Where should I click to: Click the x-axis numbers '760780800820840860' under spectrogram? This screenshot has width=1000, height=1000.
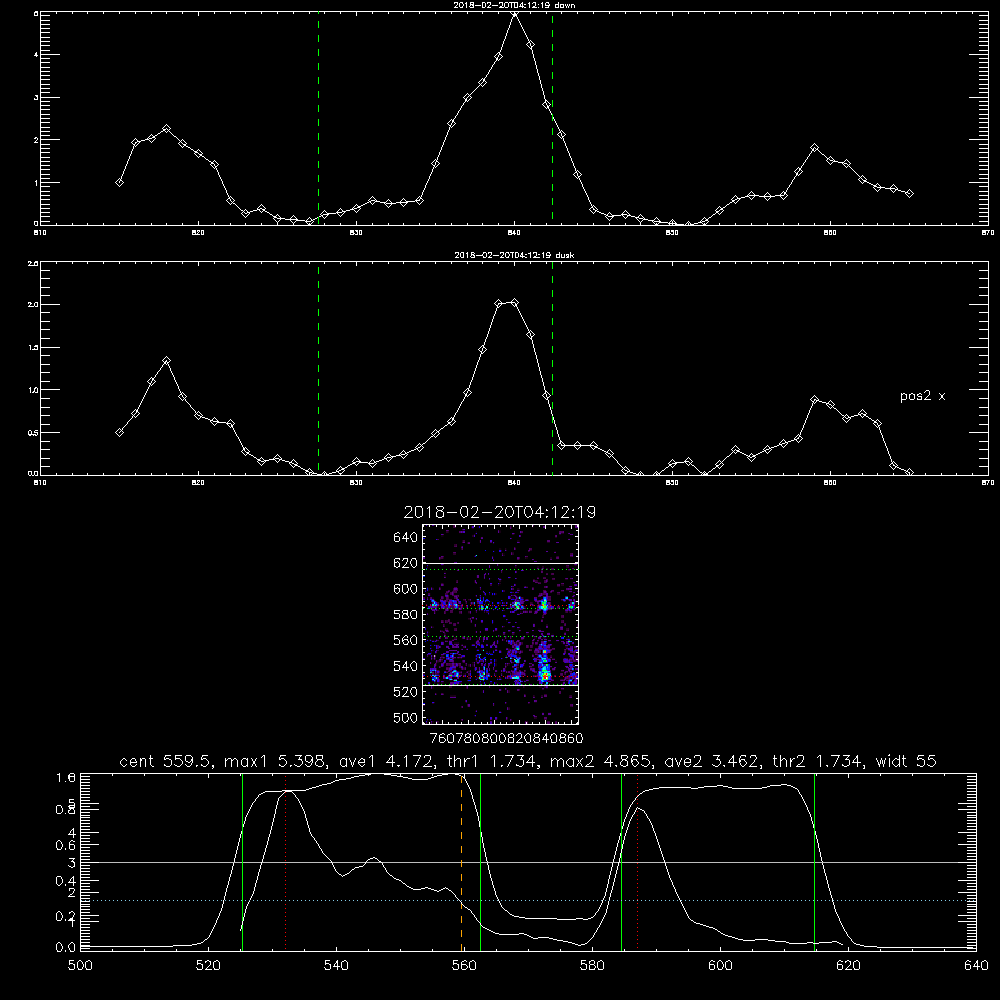tap(506, 738)
